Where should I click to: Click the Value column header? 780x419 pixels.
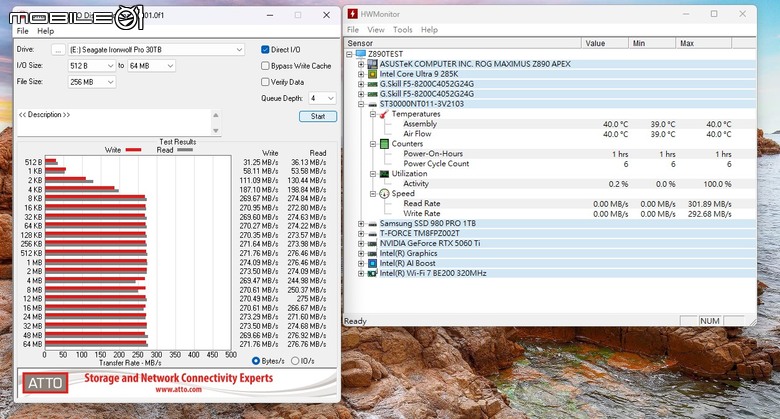coord(605,43)
